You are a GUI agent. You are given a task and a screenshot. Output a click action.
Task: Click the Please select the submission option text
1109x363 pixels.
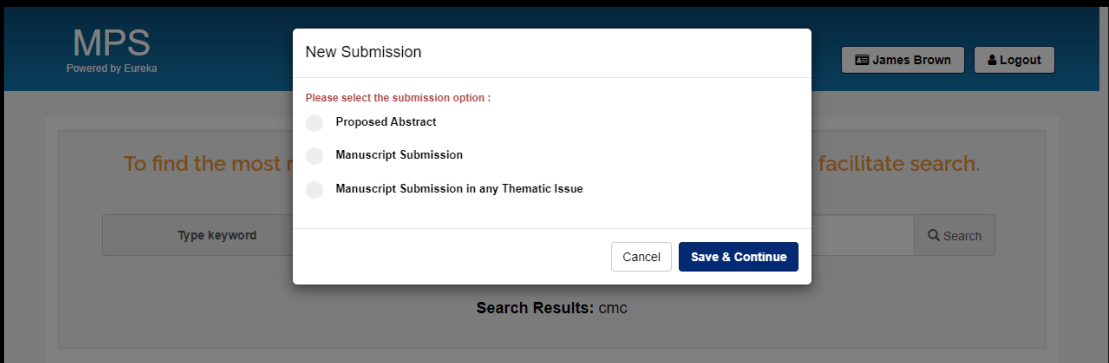pyautogui.click(x=398, y=98)
